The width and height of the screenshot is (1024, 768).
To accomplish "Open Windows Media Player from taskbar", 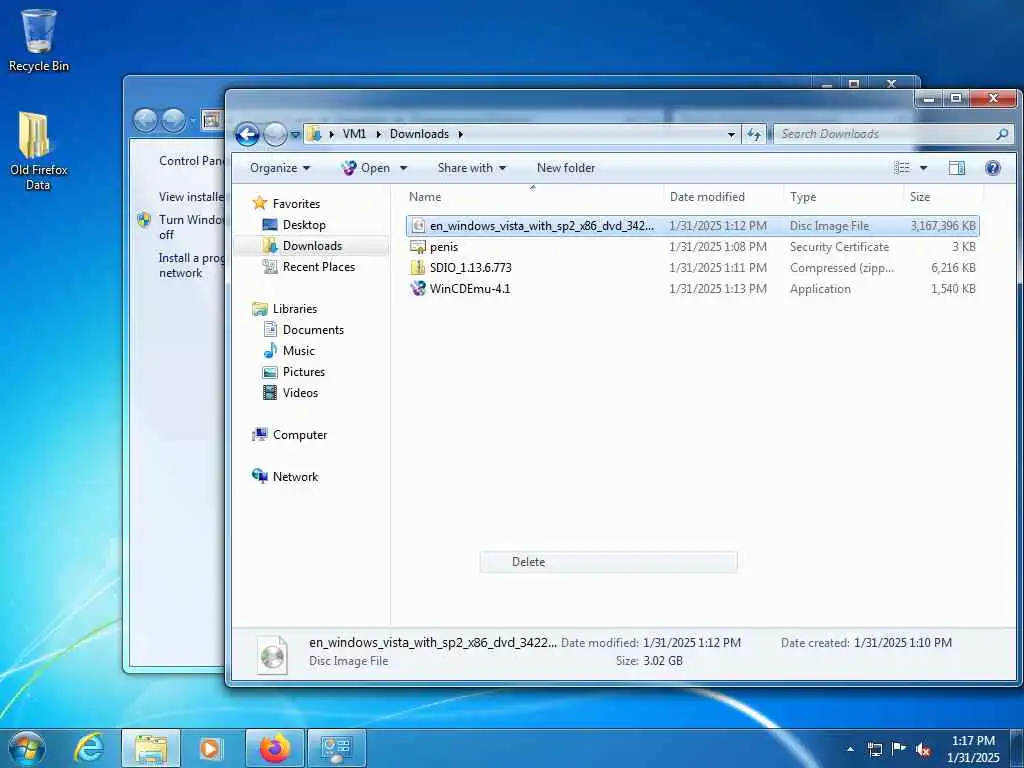I will (211, 748).
